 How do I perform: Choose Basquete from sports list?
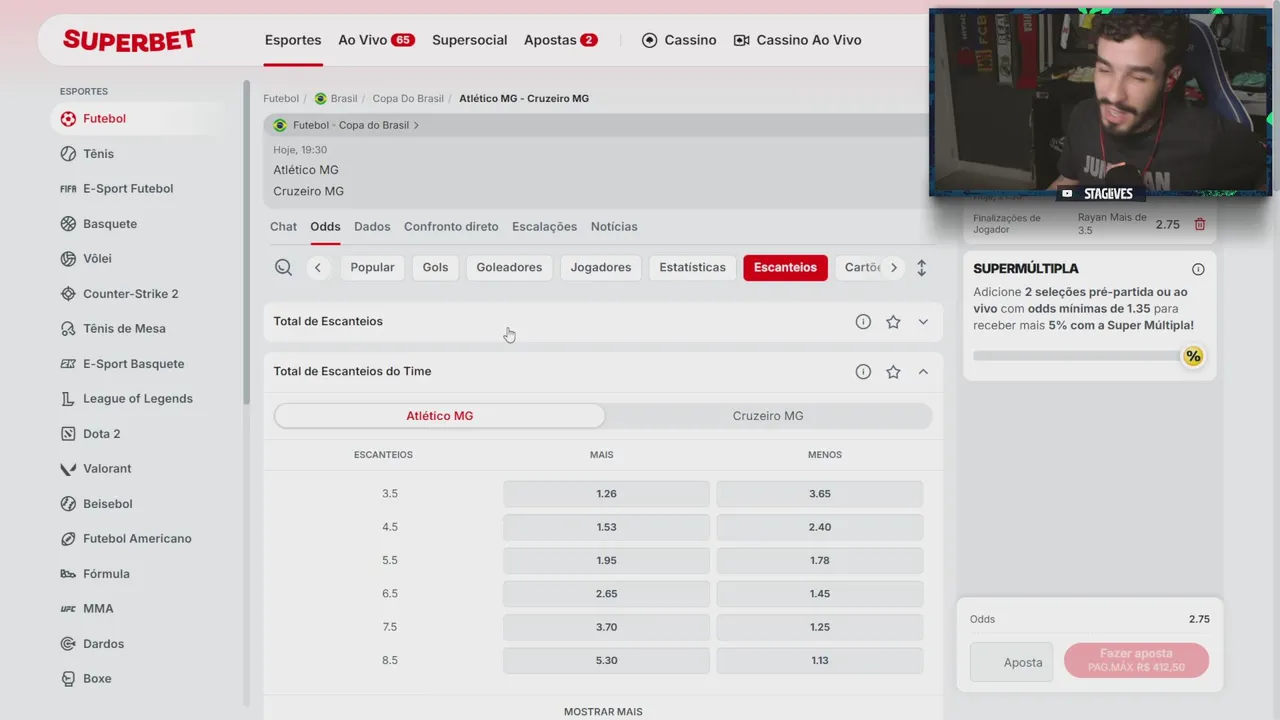point(98,224)
